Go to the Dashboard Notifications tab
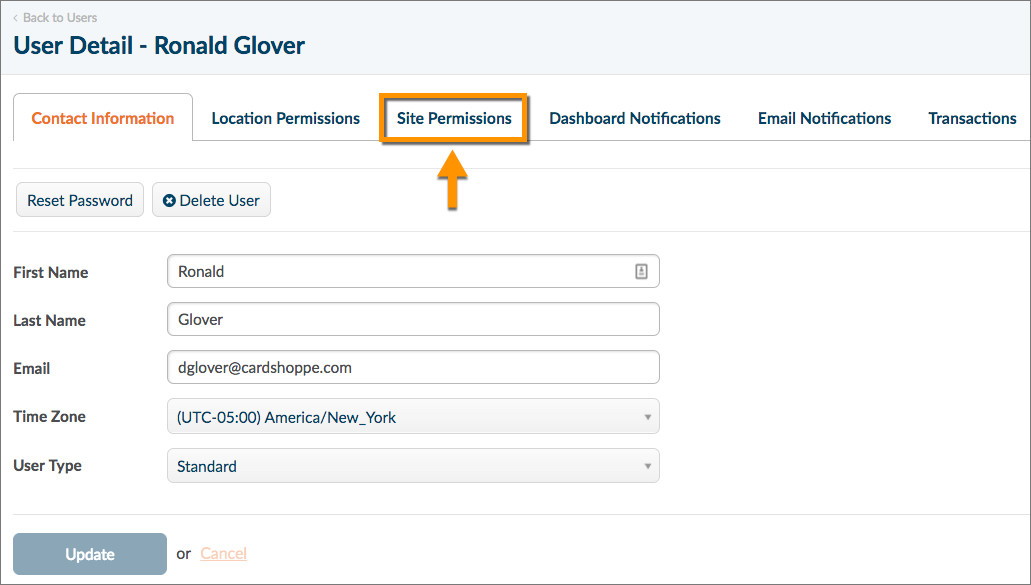Screen dimensions: 1031x585 click(635, 118)
